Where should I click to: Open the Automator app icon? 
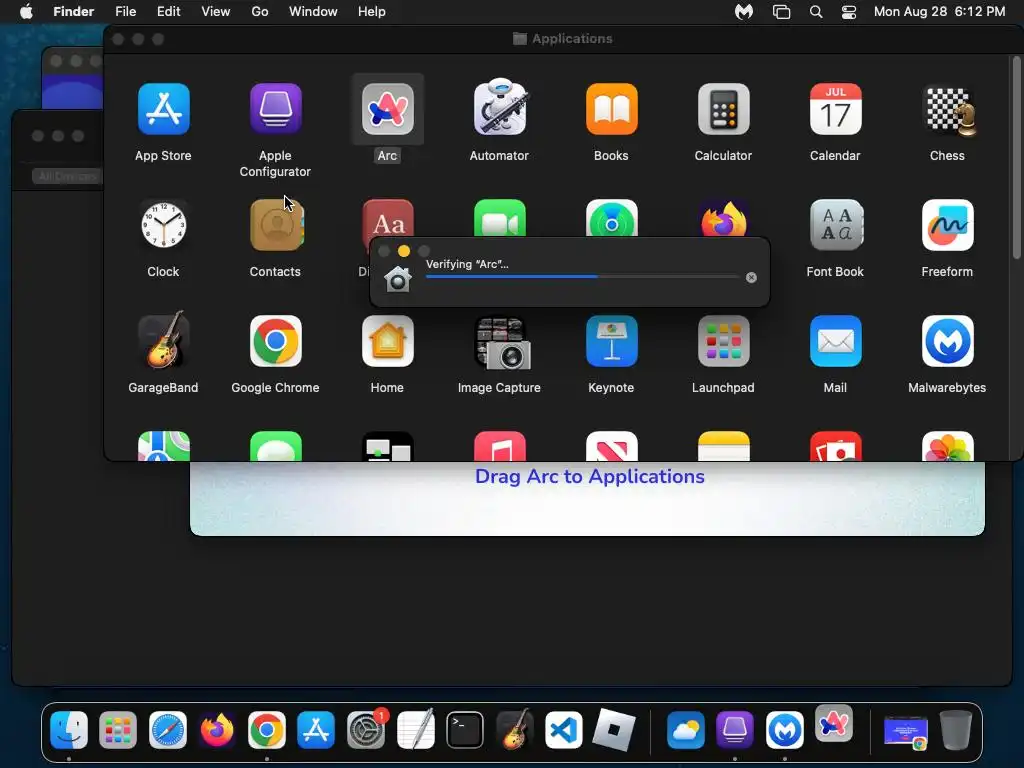[x=500, y=108]
